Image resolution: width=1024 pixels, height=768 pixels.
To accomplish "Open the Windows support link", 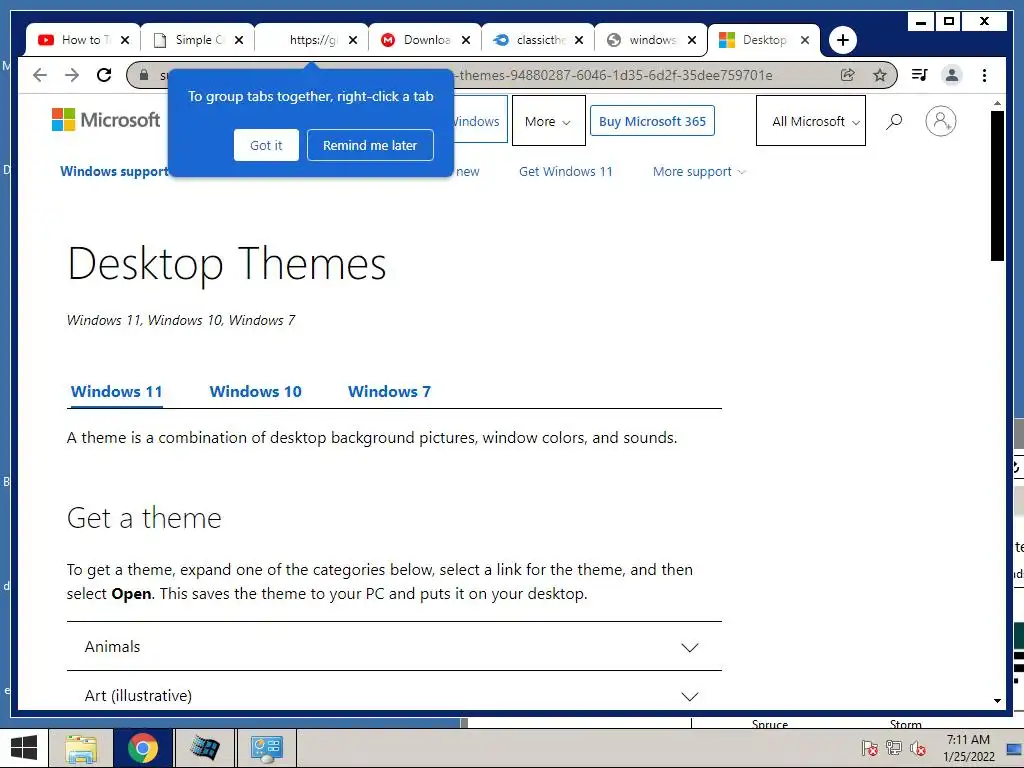I will 114,171.
